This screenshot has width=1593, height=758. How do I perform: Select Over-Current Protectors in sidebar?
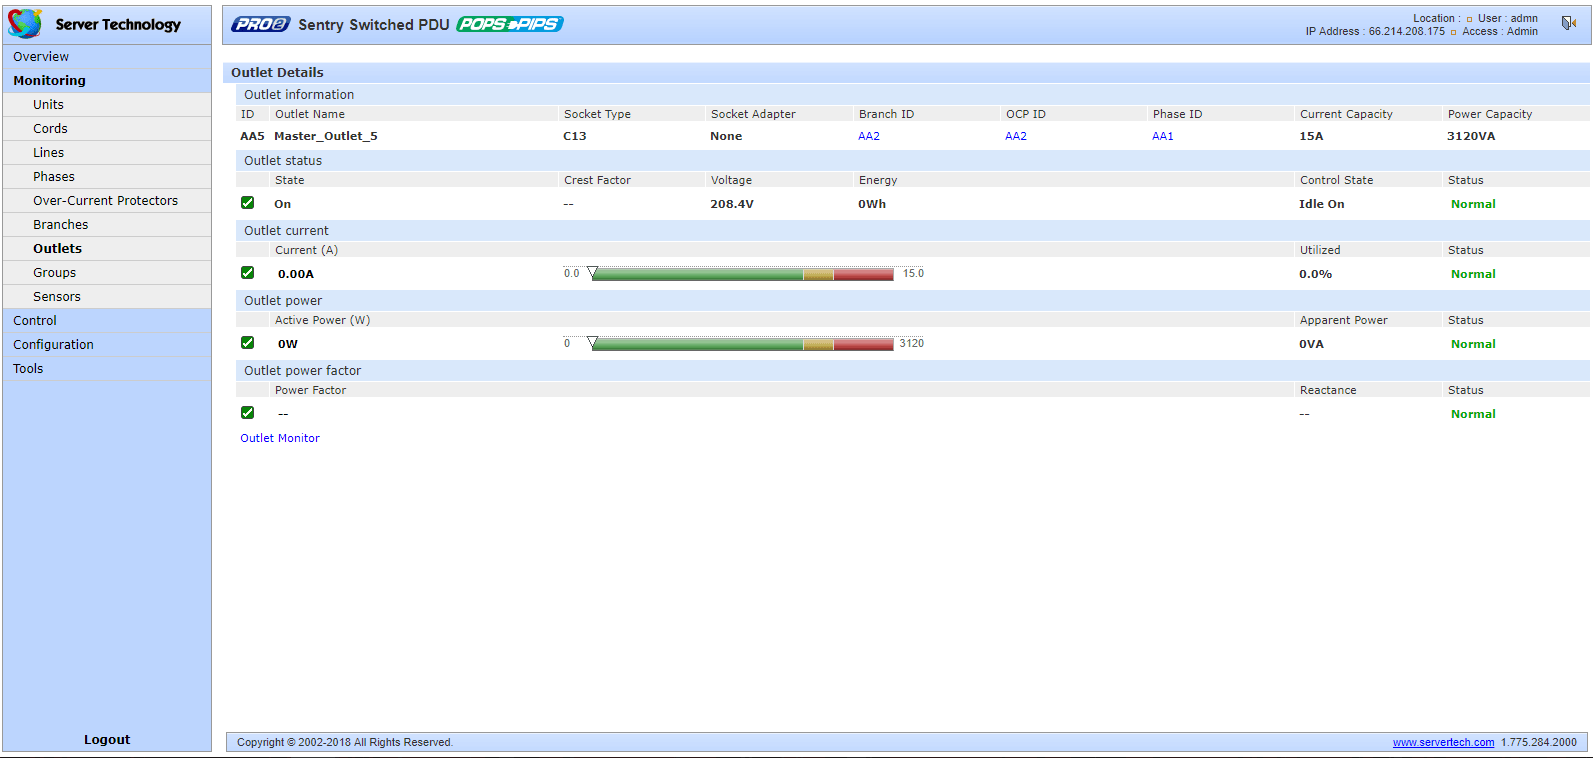pyautogui.click(x=105, y=201)
